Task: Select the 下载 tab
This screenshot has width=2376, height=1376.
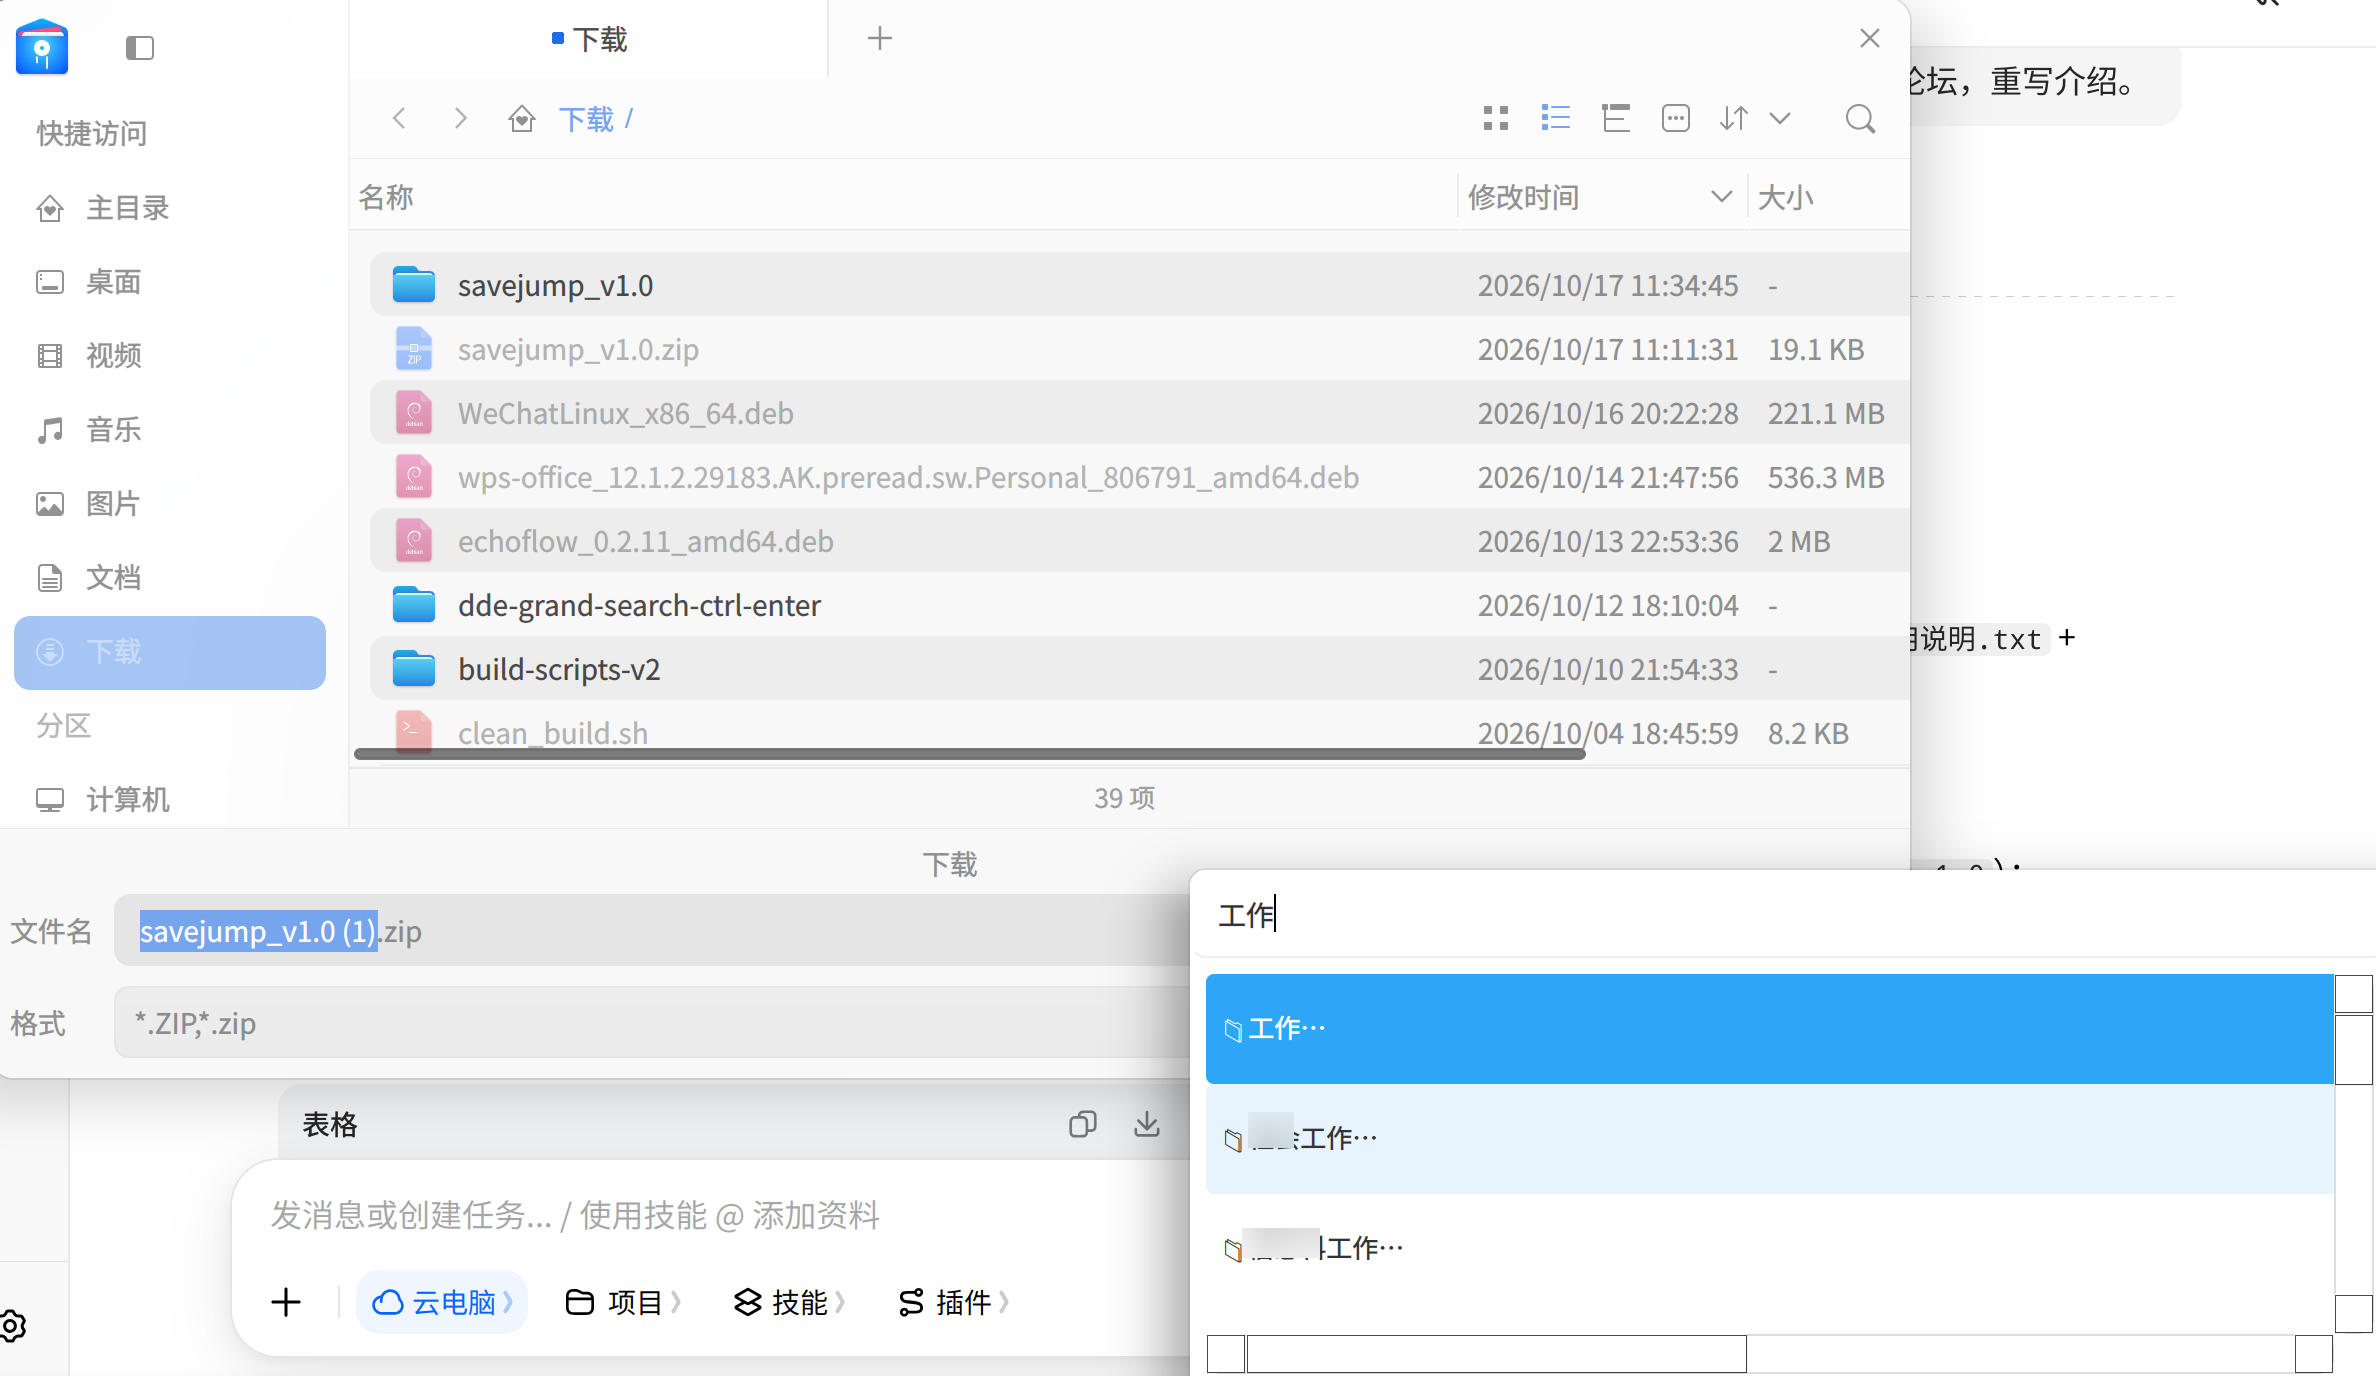Action: tap(589, 39)
